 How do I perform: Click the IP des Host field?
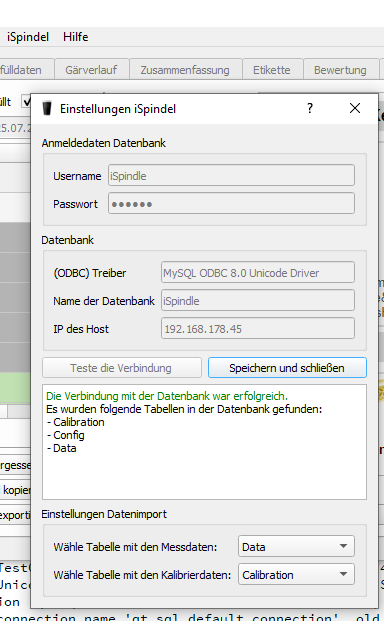(258, 329)
